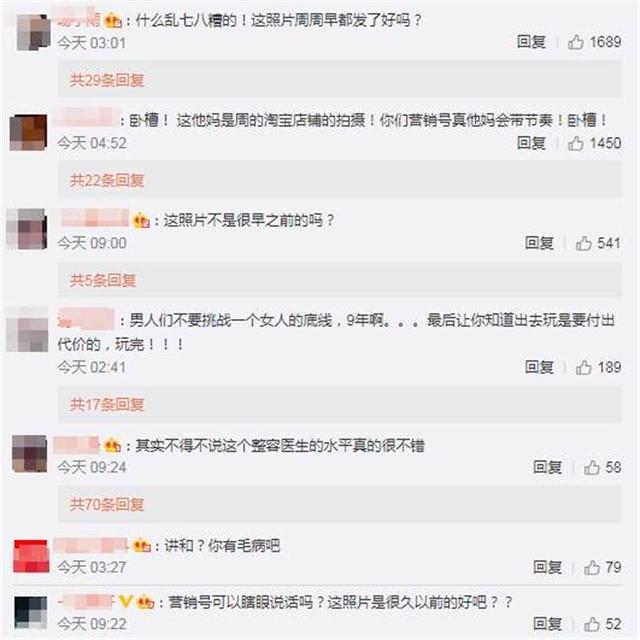
Task: Like the plastic surgeon comment with 58 likes
Action: point(592,467)
